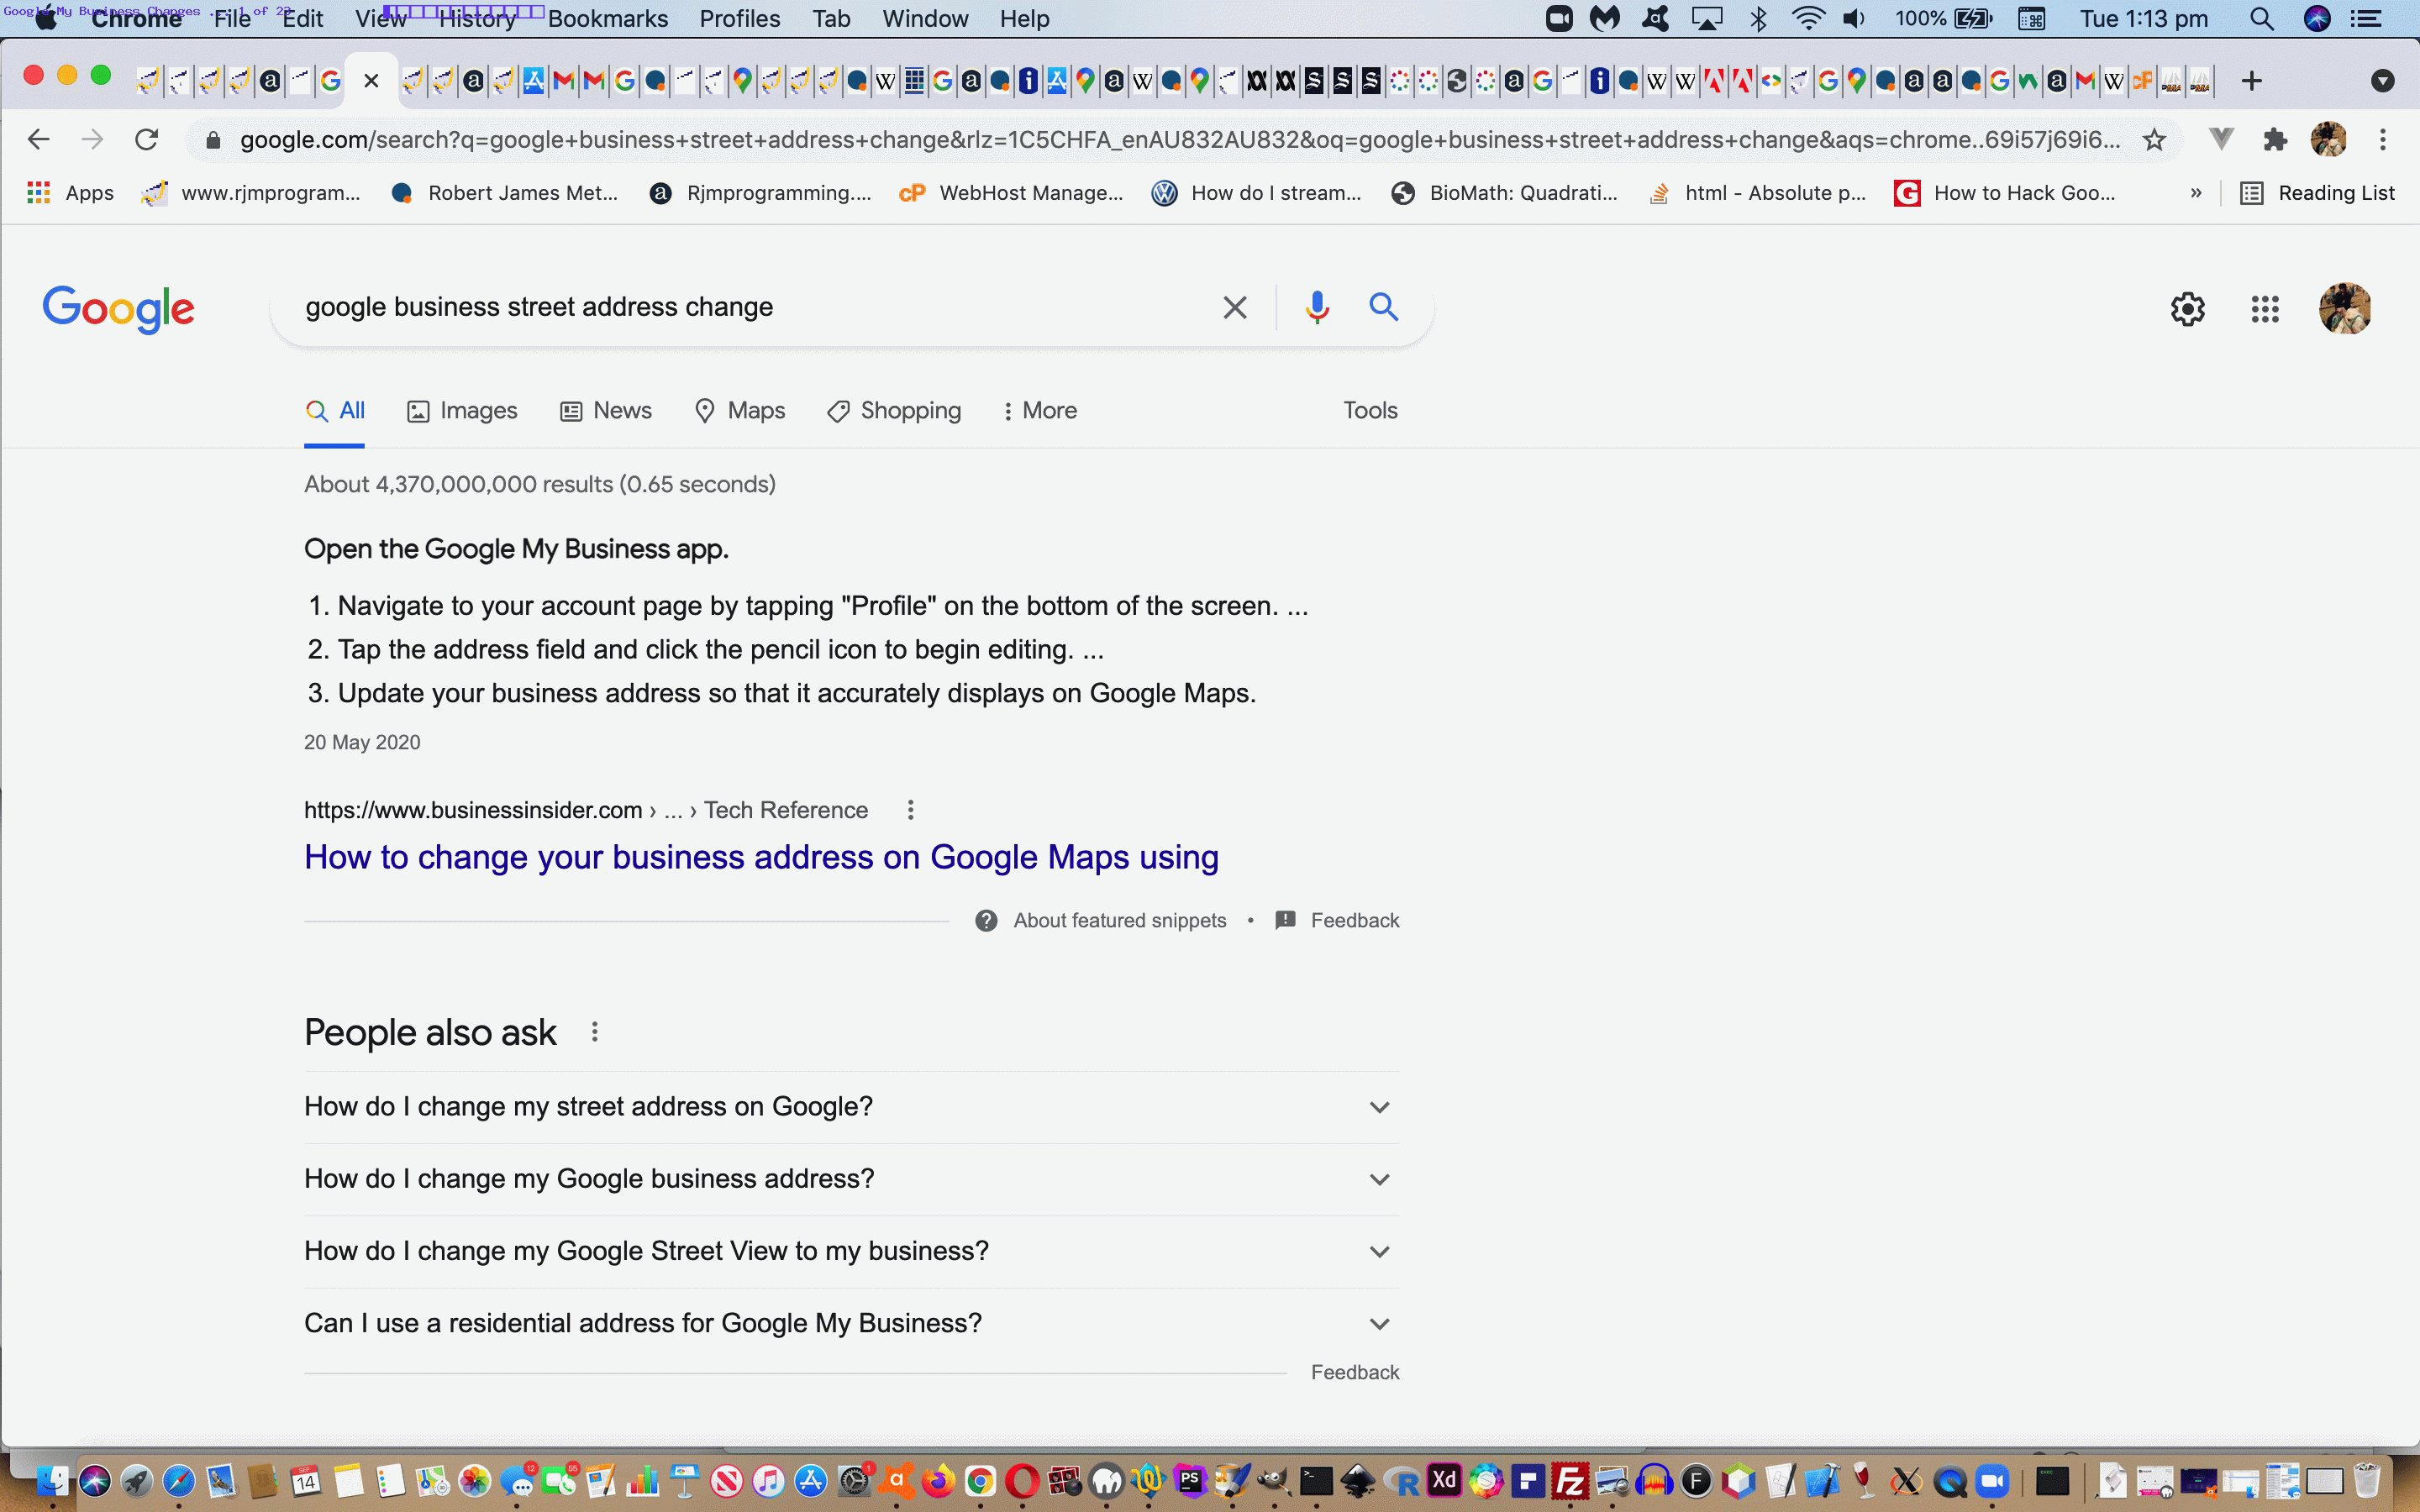Open the clock in menu bar
The width and height of the screenshot is (2420, 1512).
[2144, 19]
